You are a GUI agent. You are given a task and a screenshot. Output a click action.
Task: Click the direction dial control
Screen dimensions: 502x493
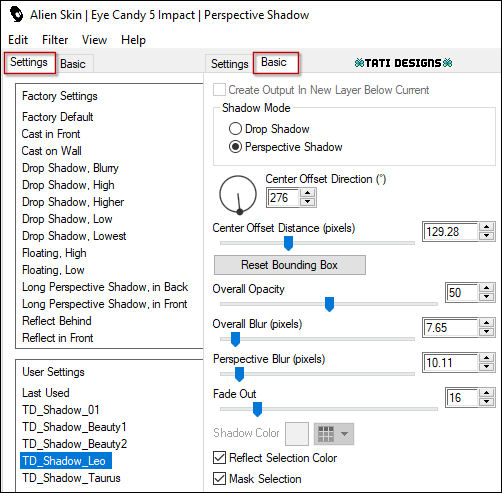click(x=238, y=195)
